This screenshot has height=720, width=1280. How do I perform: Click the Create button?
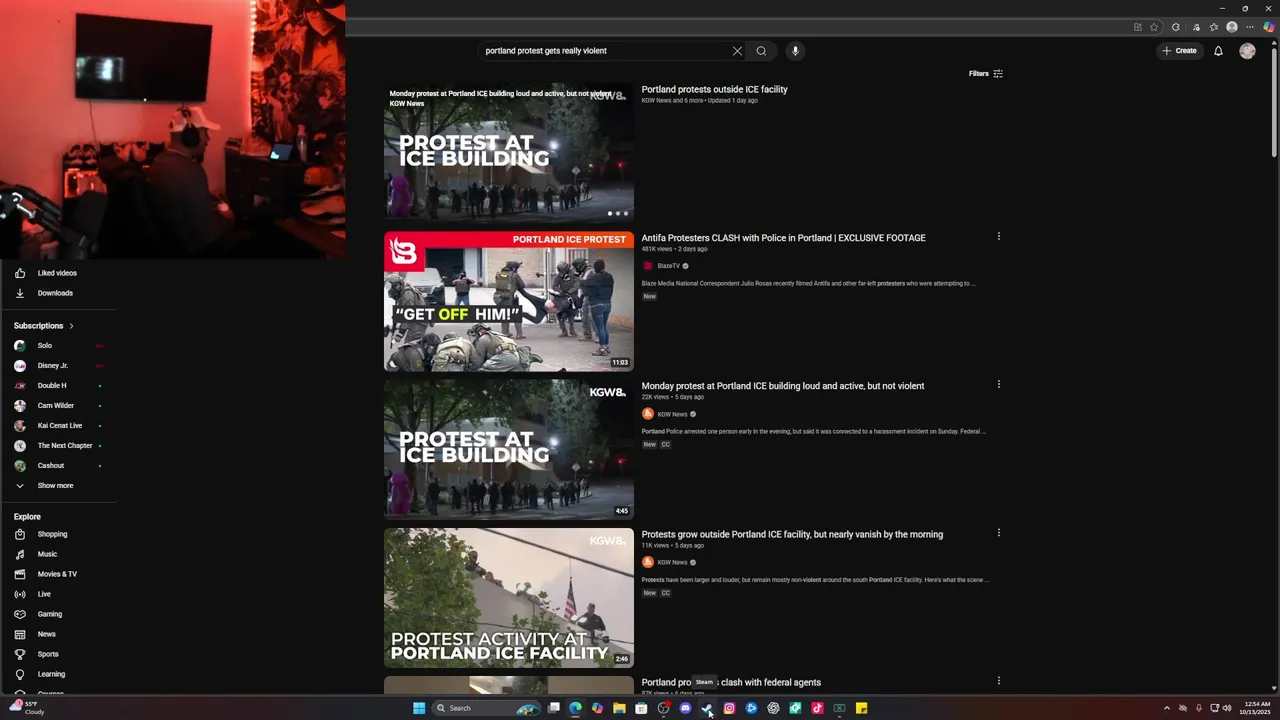[x=1179, y=51]
